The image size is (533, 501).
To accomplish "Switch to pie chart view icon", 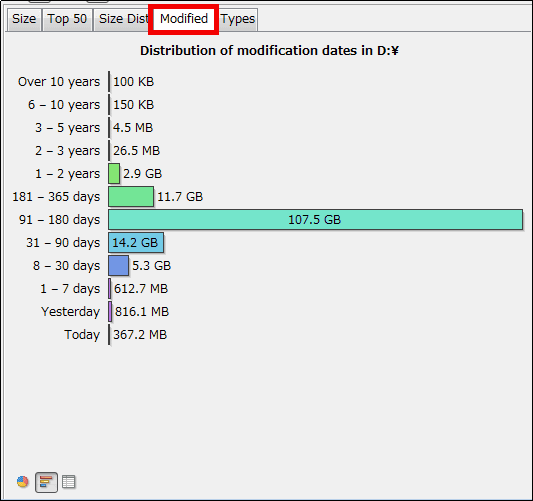I will [22, 482].
